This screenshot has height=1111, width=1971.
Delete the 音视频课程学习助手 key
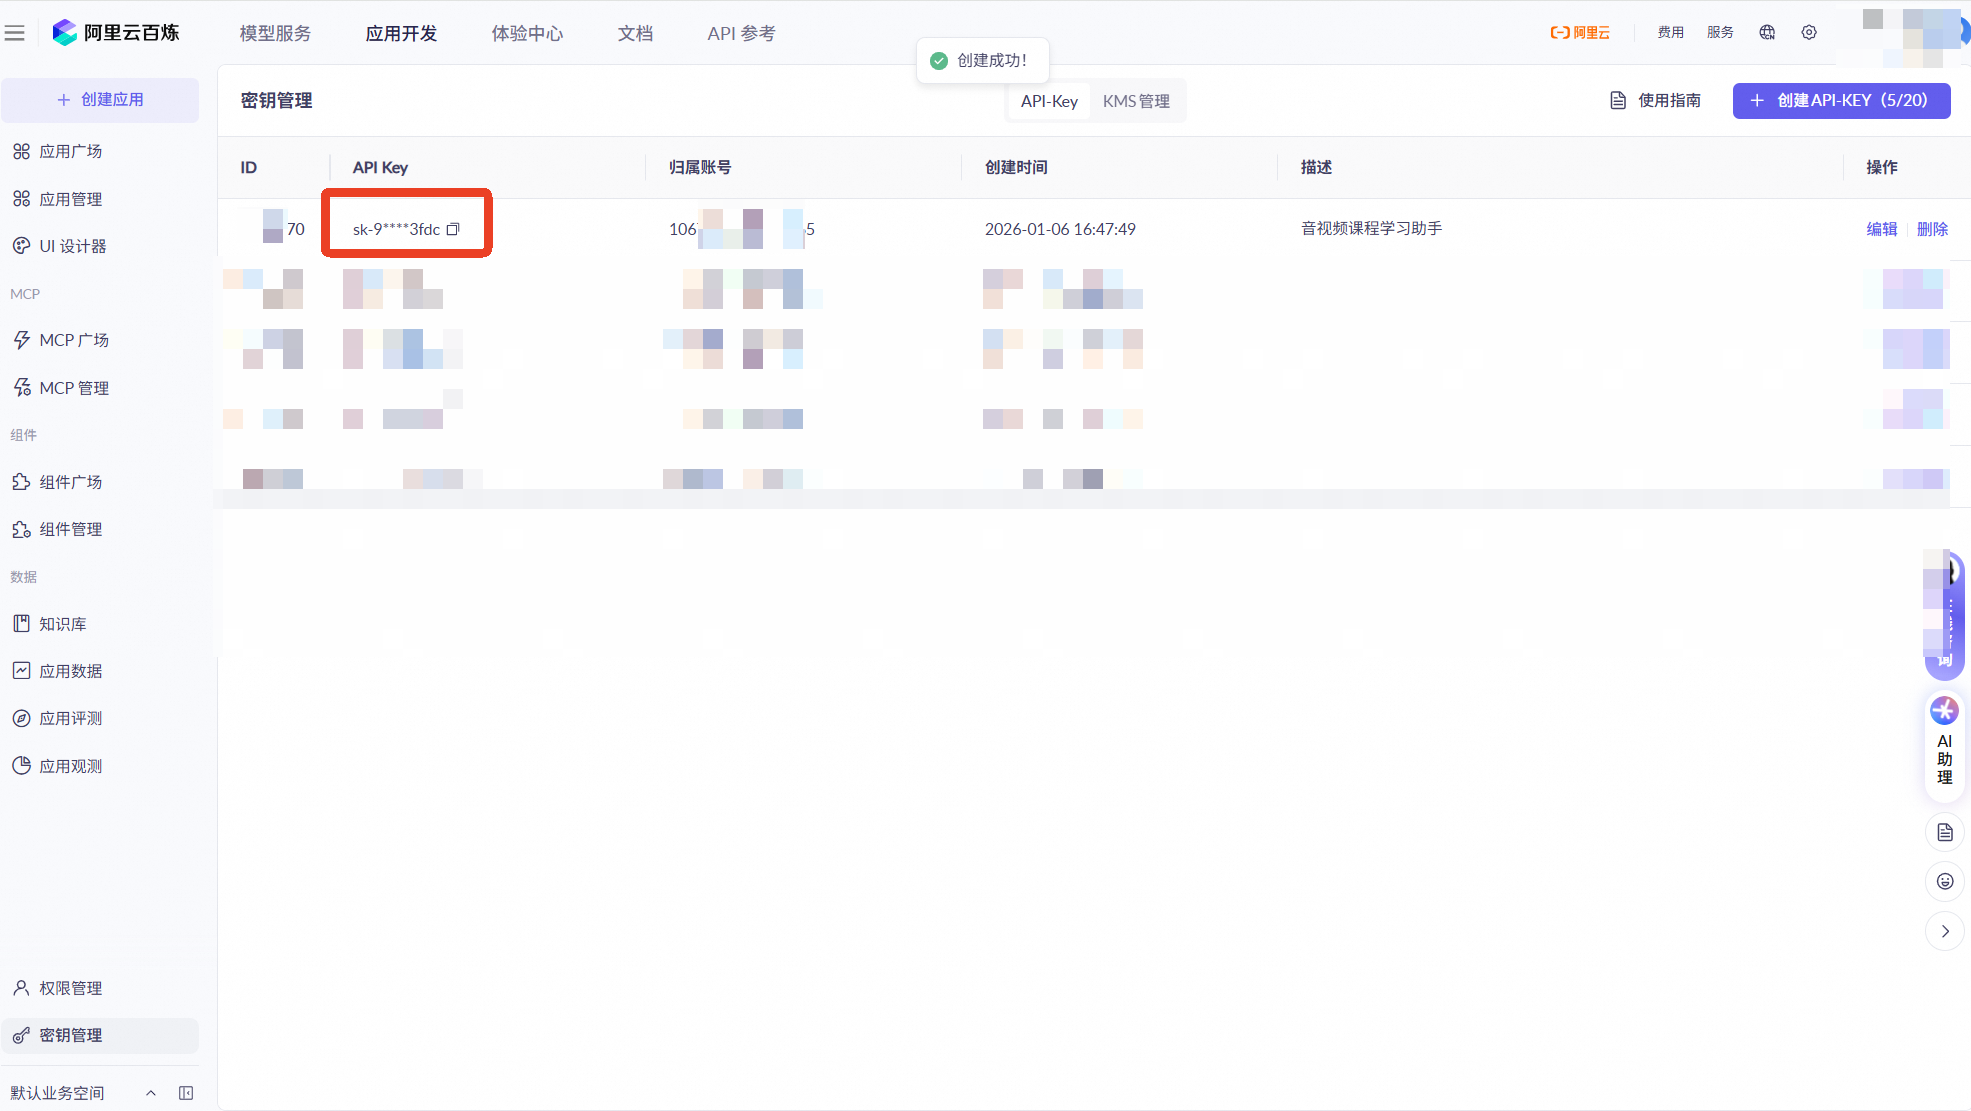[1932, 229]
